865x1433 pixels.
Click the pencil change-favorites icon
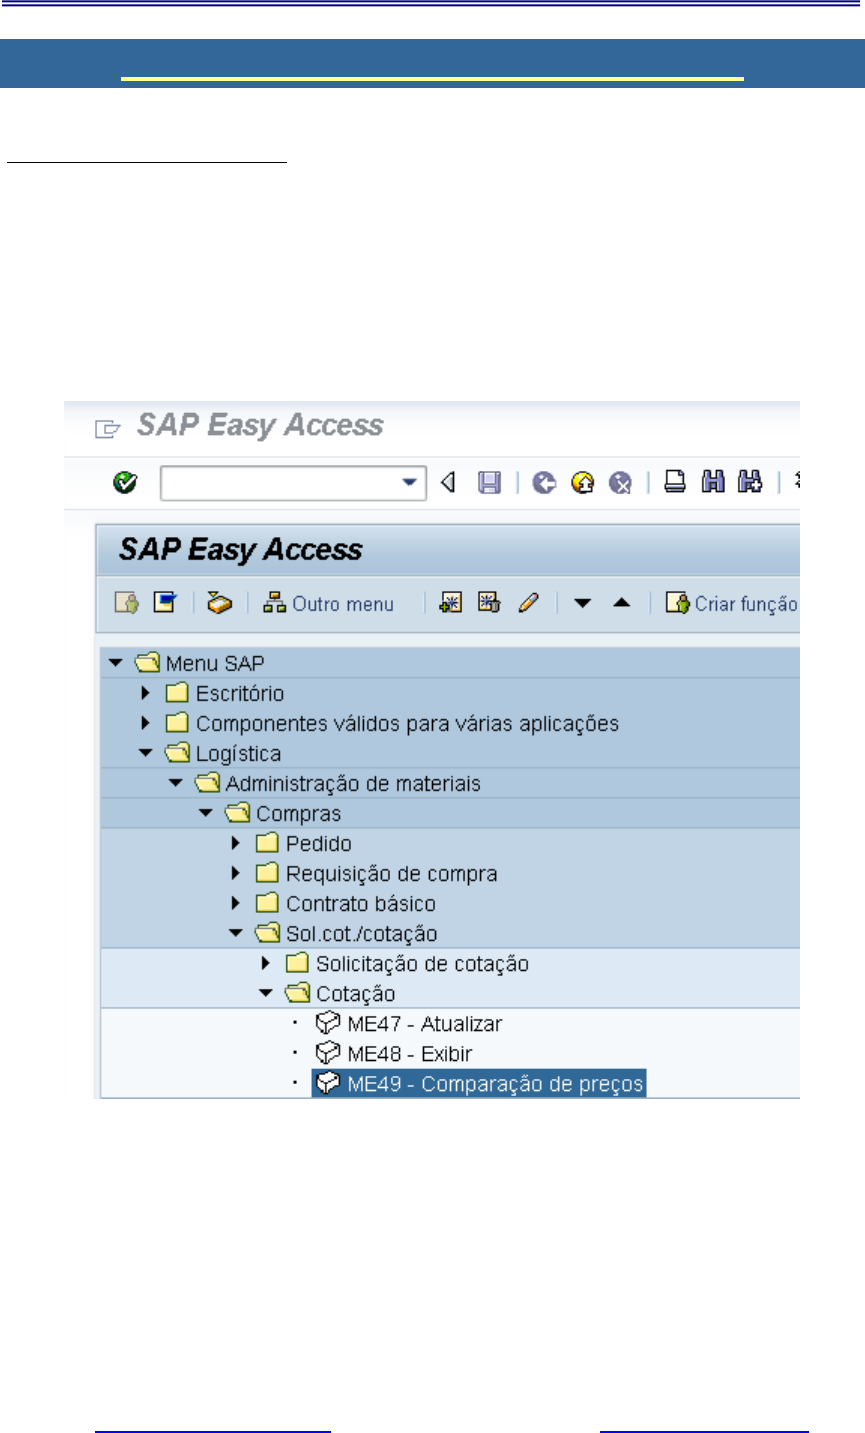529,603
